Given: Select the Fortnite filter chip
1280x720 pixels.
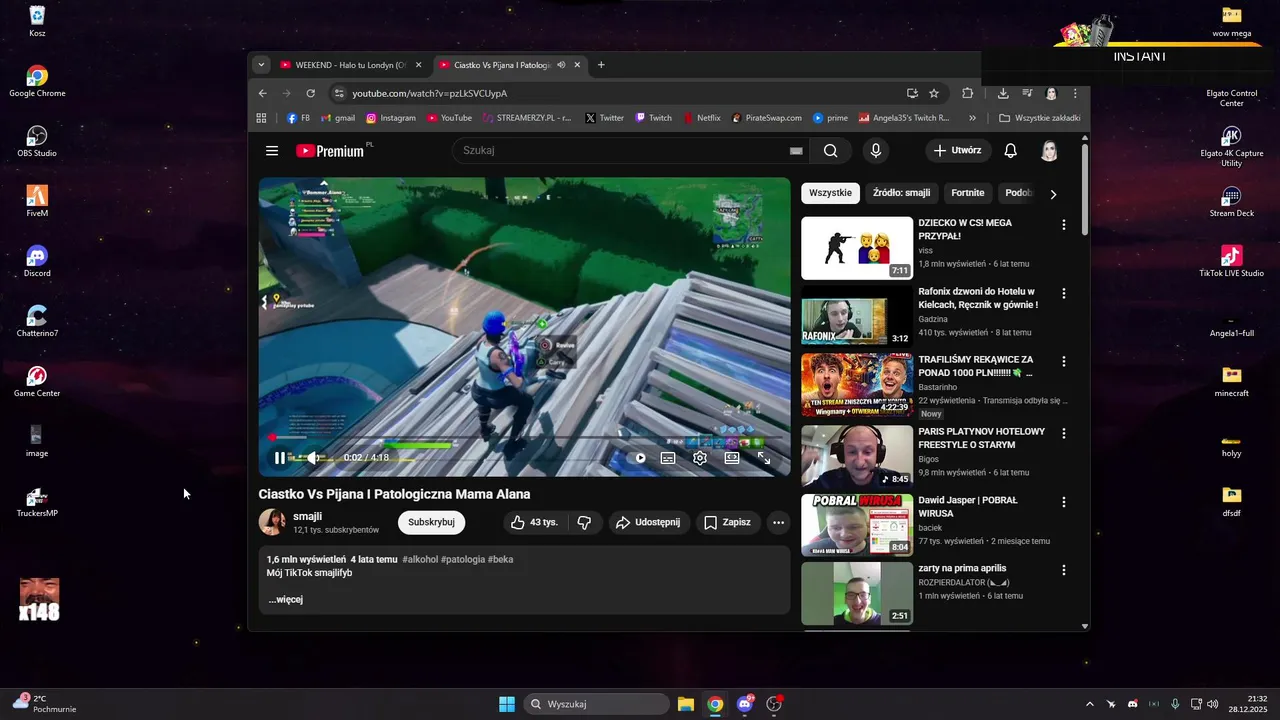Looking at the screenshot, I should click(x=968, y=193).
